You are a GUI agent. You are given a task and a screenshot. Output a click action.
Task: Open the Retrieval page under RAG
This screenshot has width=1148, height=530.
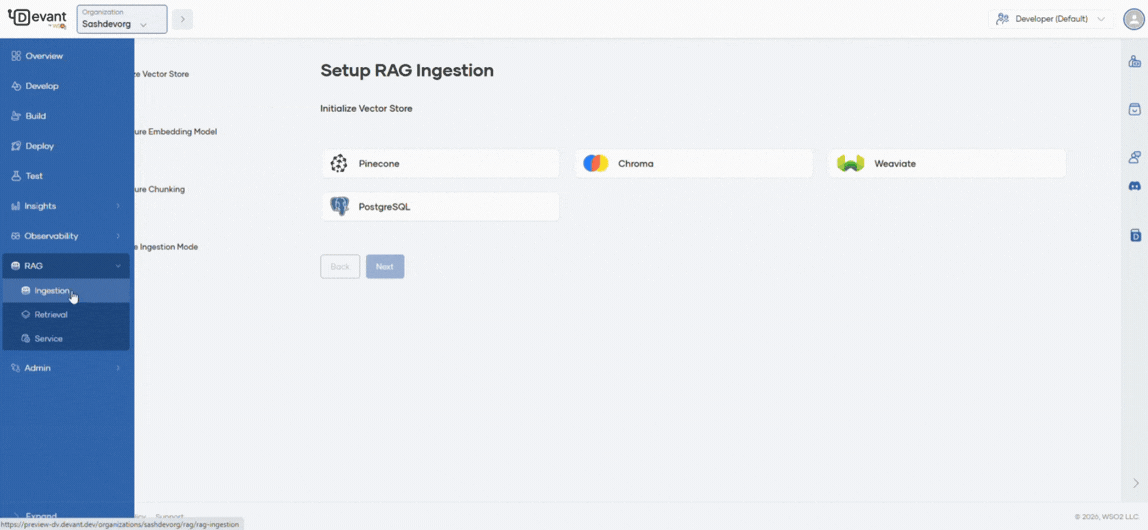51,314
